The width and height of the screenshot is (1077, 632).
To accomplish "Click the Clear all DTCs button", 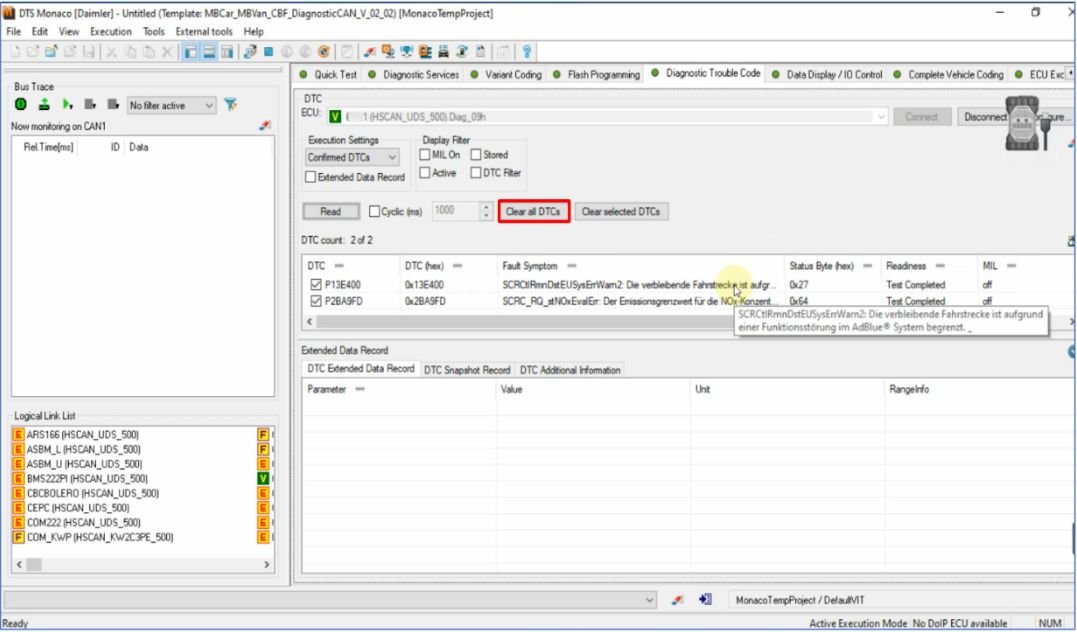I will coord(533,212).
